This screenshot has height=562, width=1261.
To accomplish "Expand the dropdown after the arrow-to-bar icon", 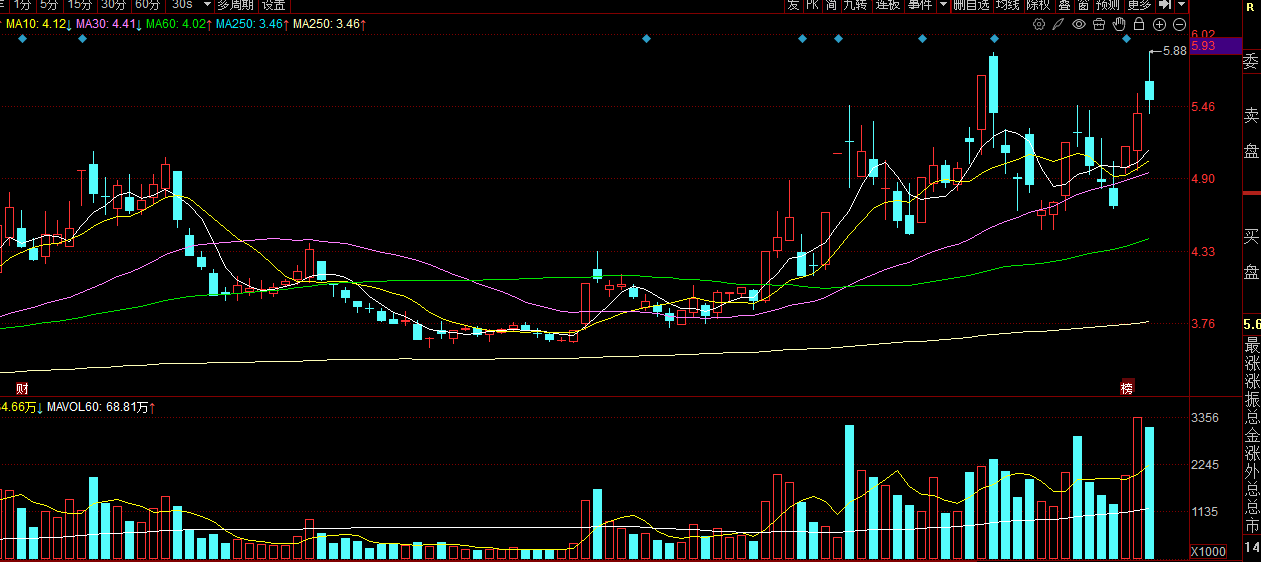I will 1182,5.
